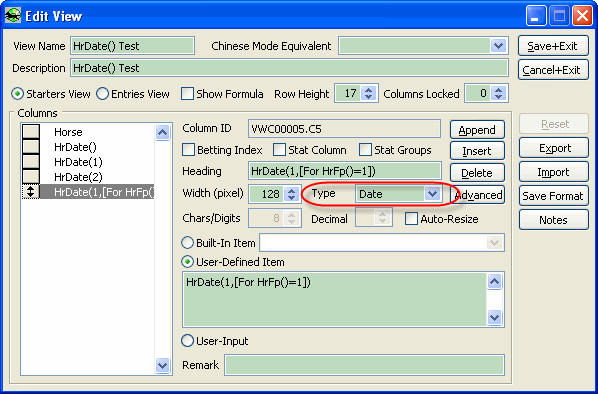The height and width of the screenshot is (394, 598).
Task: Click the row marker beside HrDate() column
Action: click(x=31, y=147)
